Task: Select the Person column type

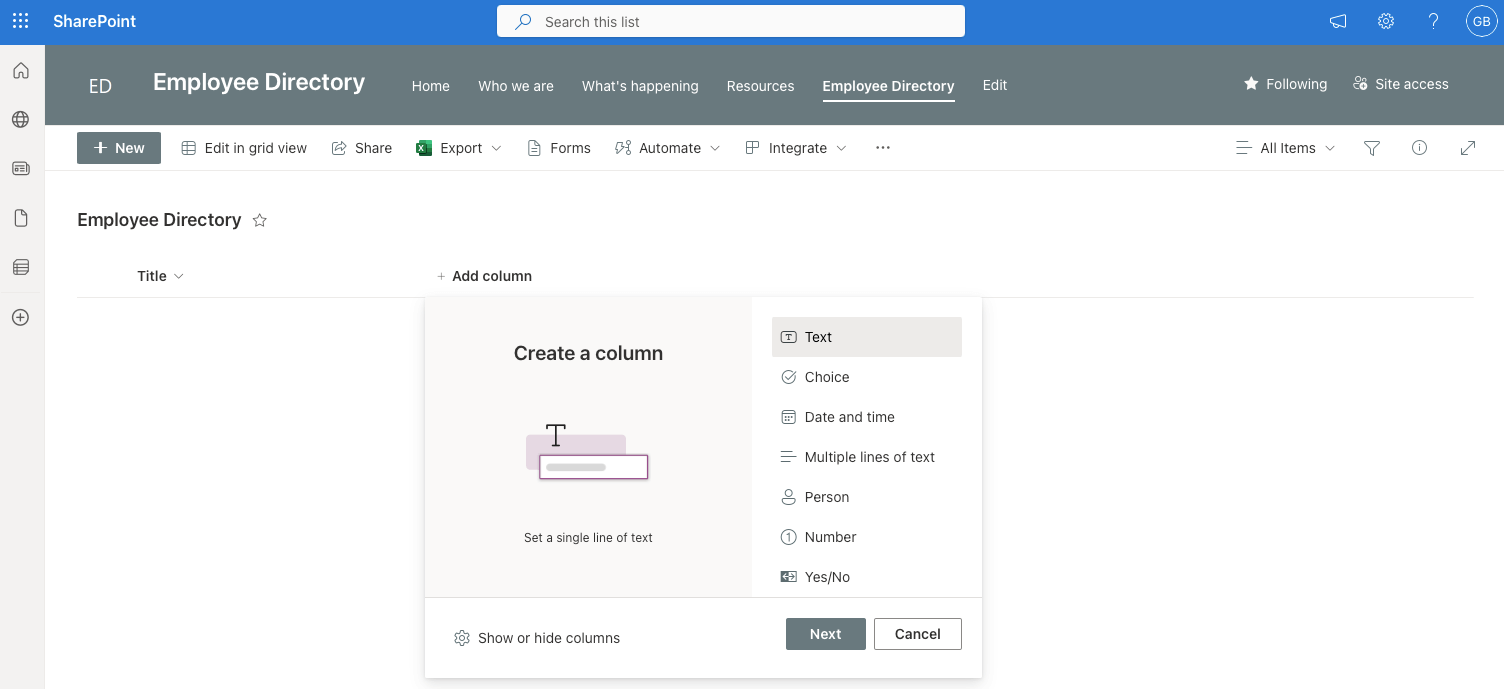Action: coord(827,497)
